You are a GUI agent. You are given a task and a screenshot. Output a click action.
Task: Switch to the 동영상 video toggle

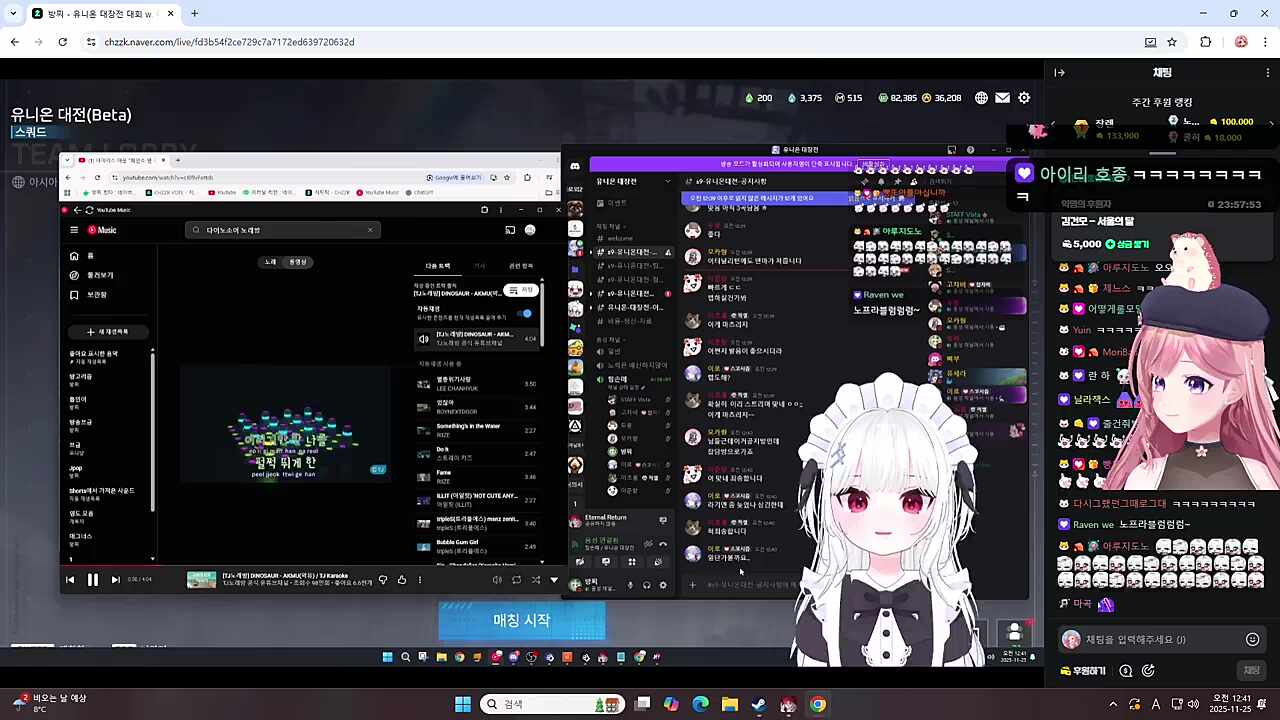point(298,262)
